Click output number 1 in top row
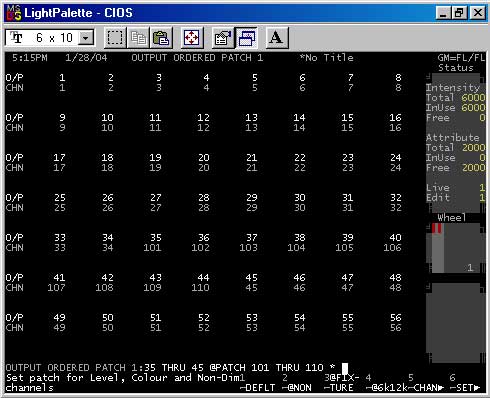The height and width of the screenshot is (398, 490). (62, 78)
